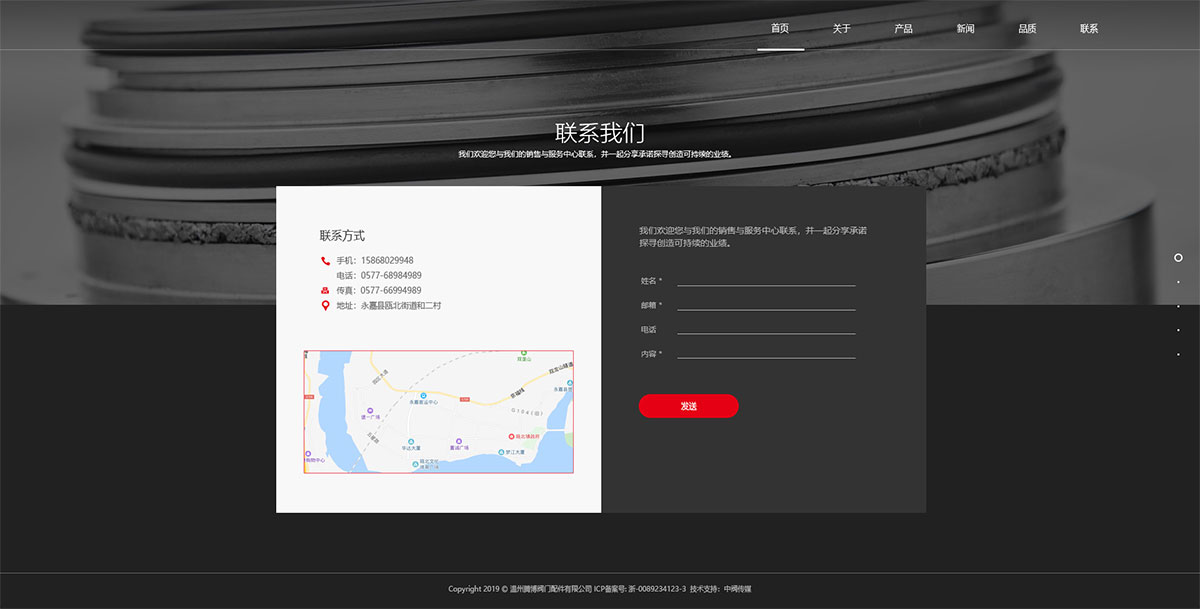Open the 首页 navigation tab
The image size is (1200, 609).
click(x=780, y=28)
